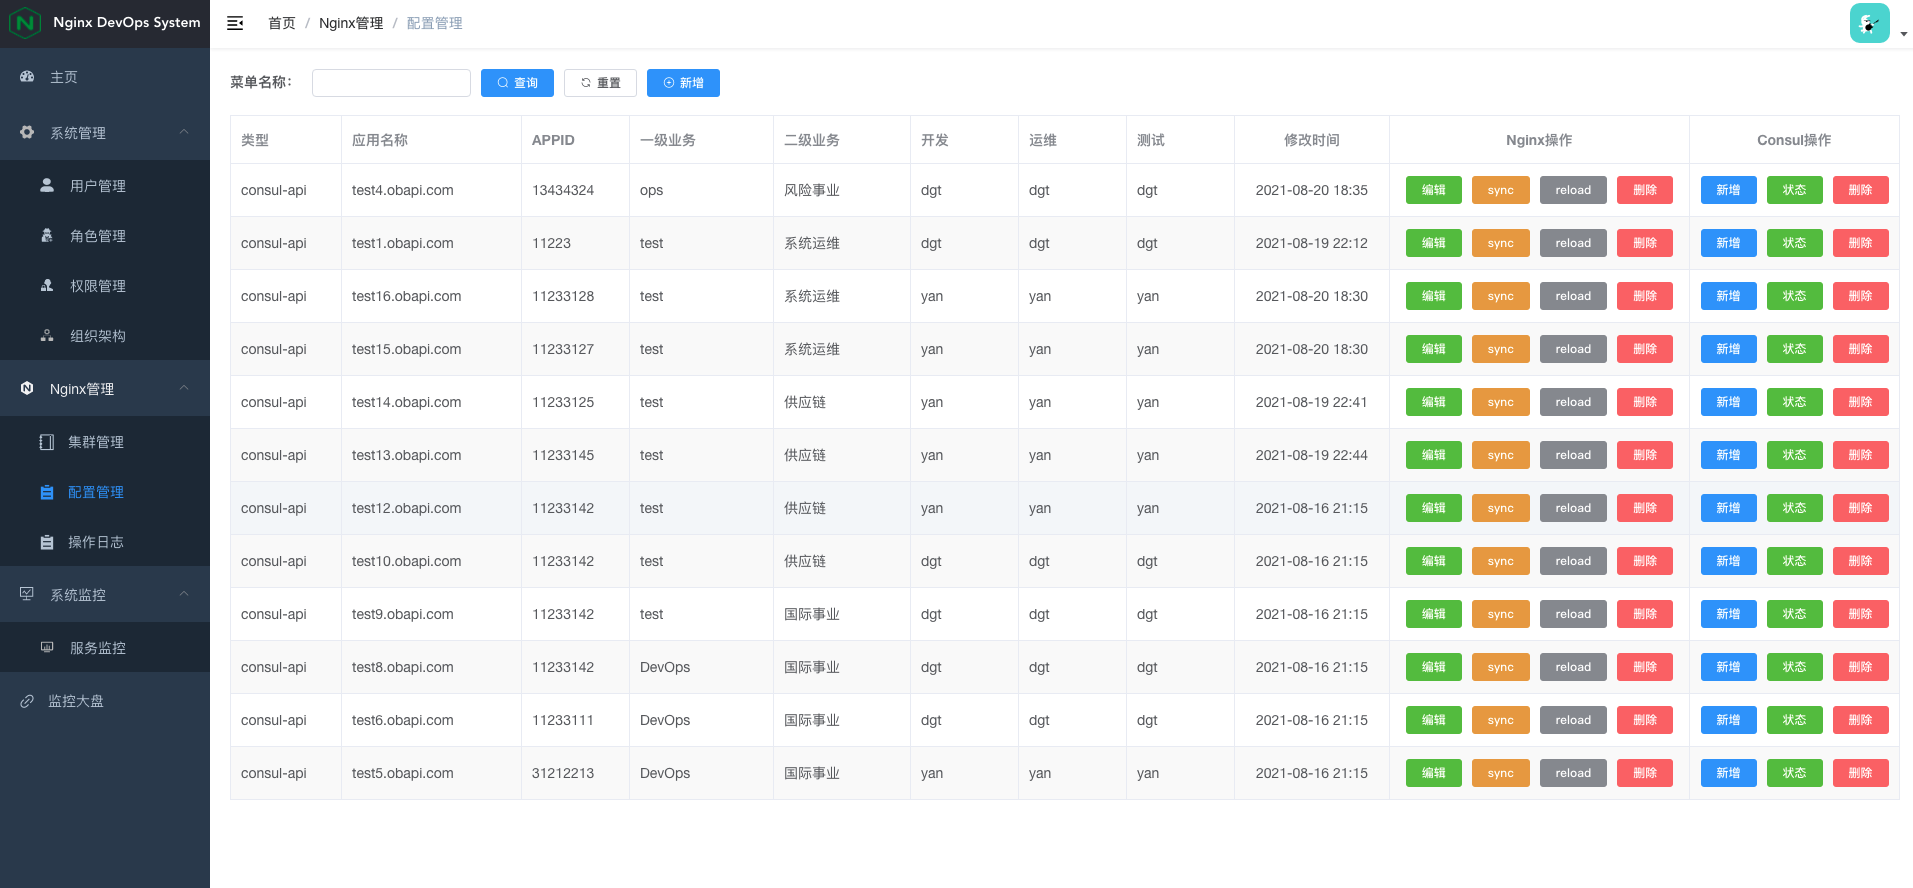The image size is (1913, 888).
Task: Collapse the 系统管理 submenu chevron
Action: point(184,132)
